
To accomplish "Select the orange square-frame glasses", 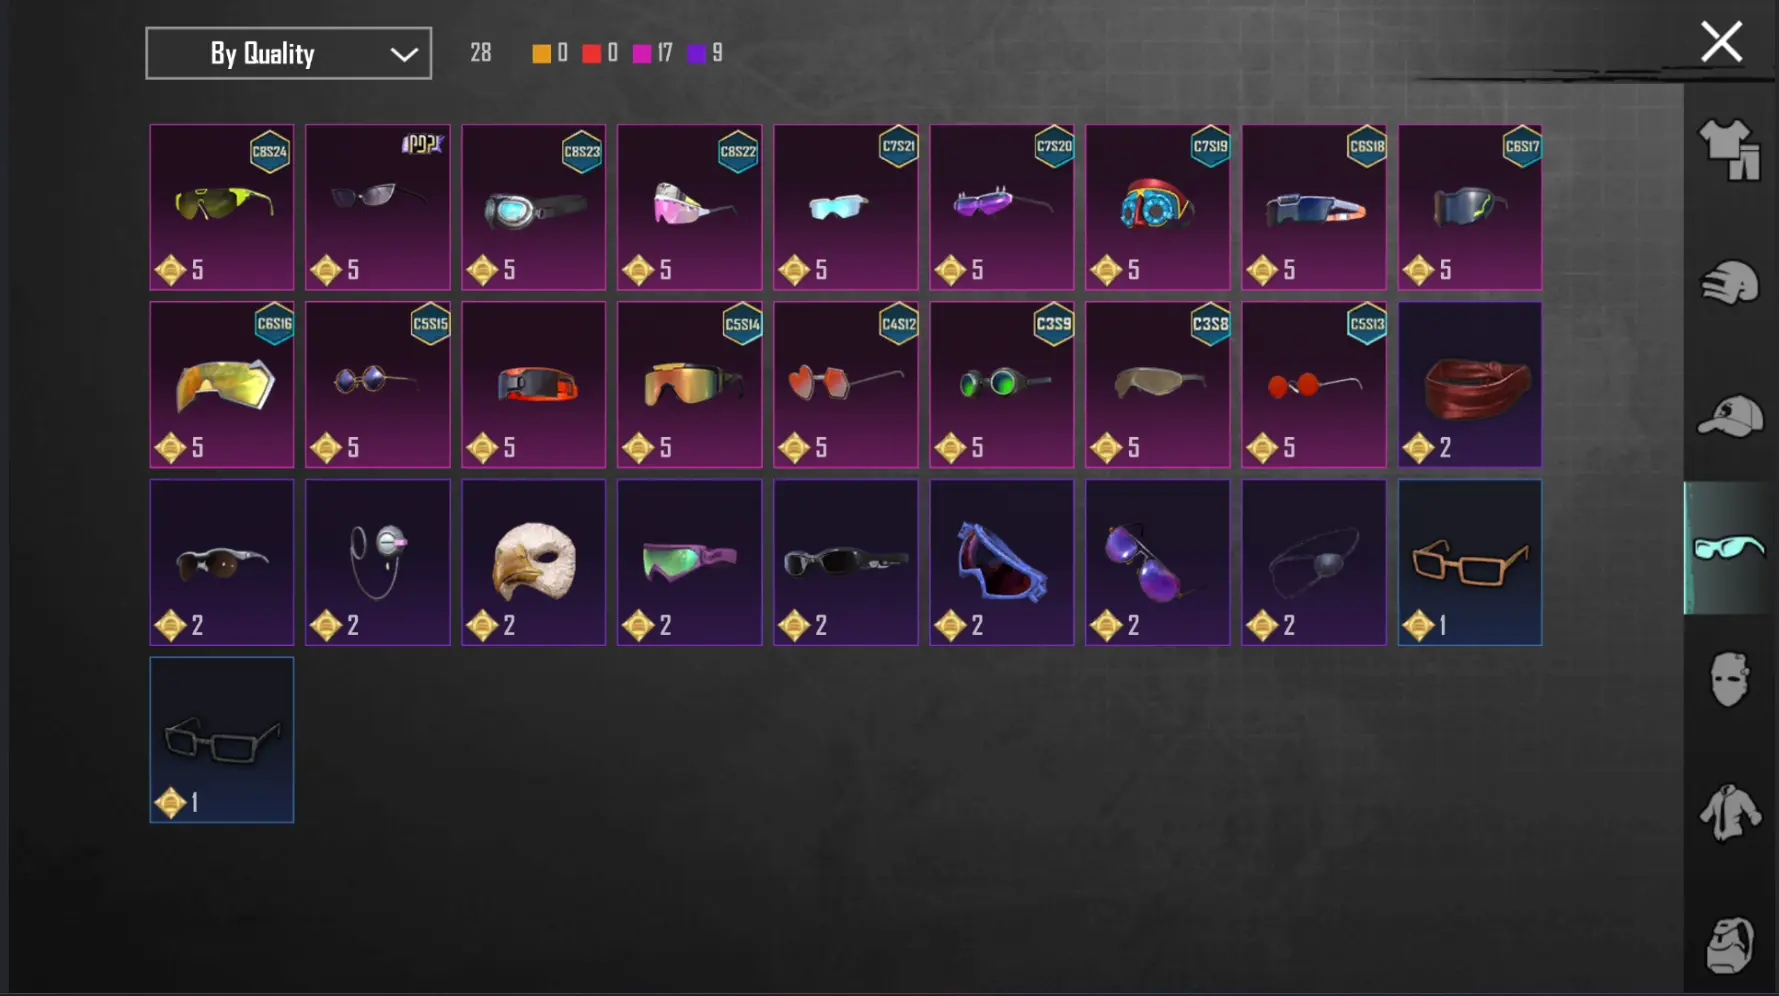I will (x=1470, y=562).
